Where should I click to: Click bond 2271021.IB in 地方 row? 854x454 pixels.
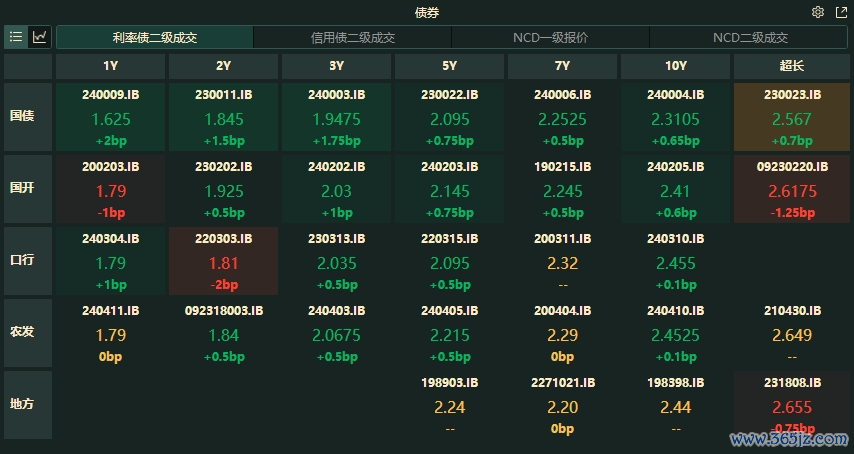click(x=563, y=404)
